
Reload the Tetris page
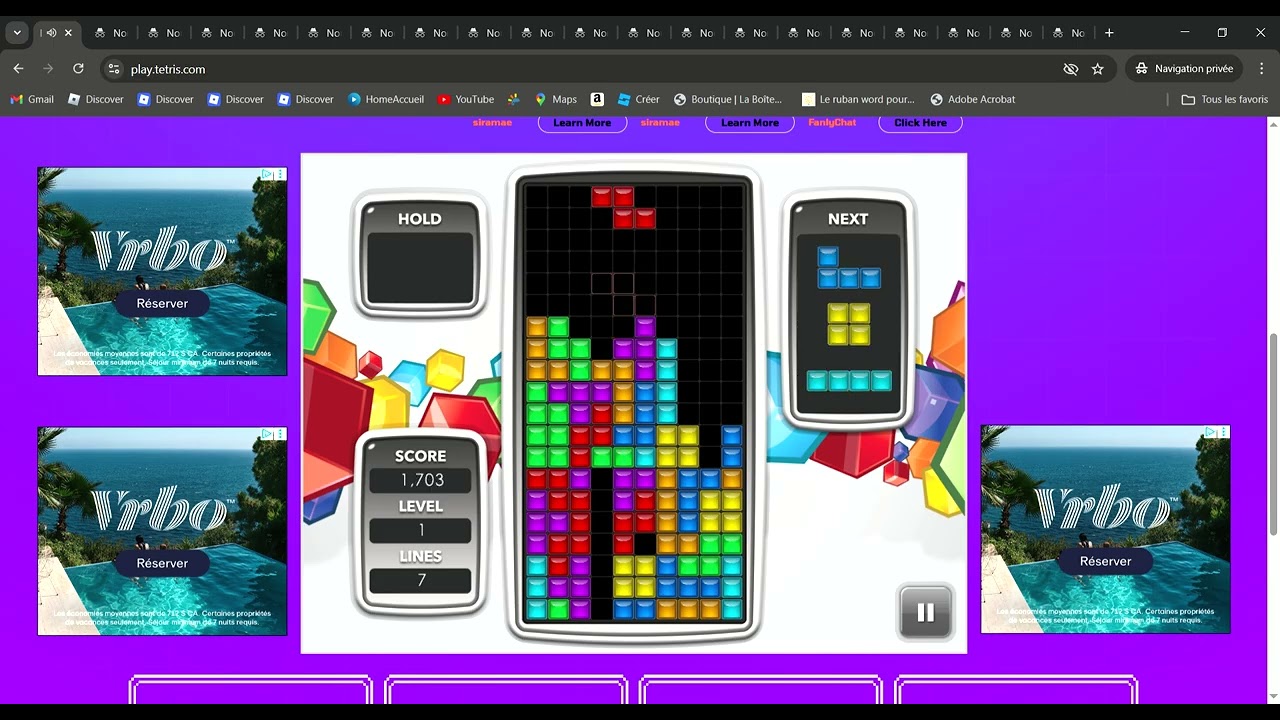point(78,69)
